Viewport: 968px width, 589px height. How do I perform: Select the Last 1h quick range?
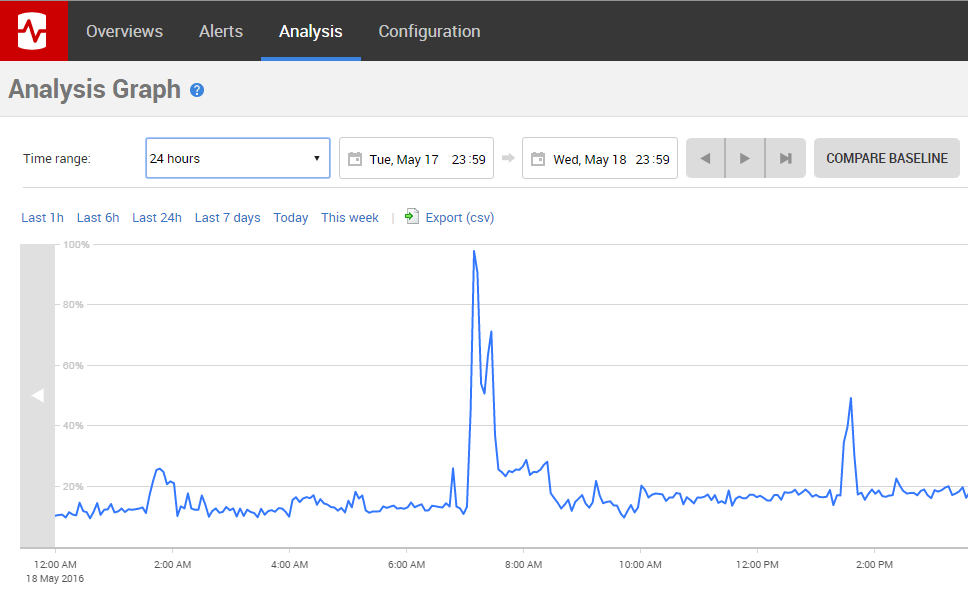(x=42, y=217)
